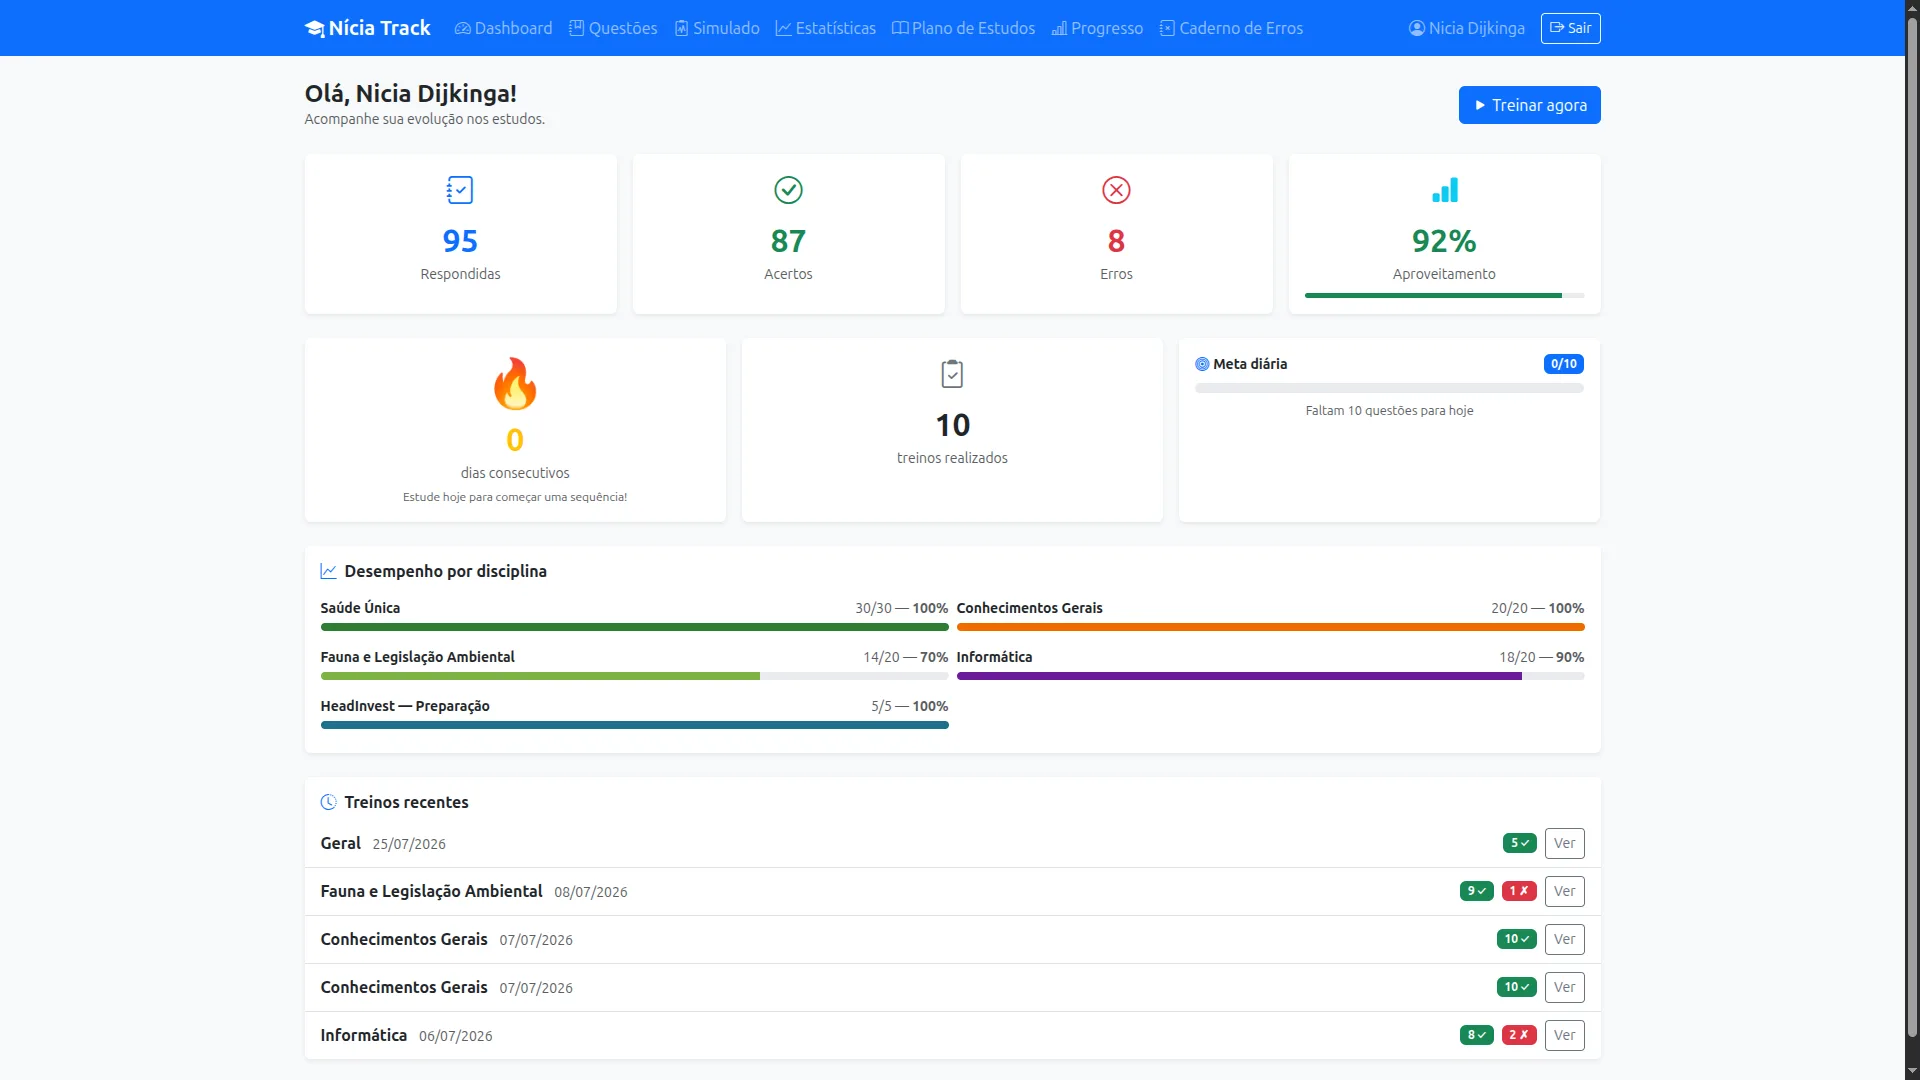
Task: Click the 1 wrong badge in Fauna row
Action: coord(1519,891)
